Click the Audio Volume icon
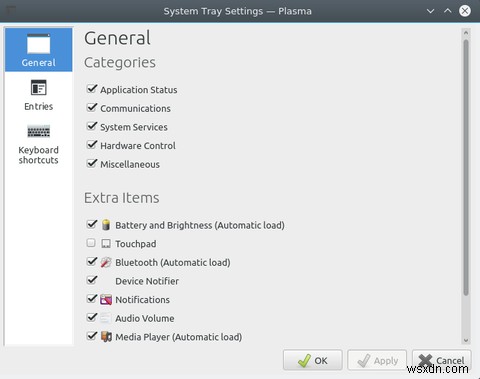The image size is (480, 379). pyautogui.click(x=105, y=318)
